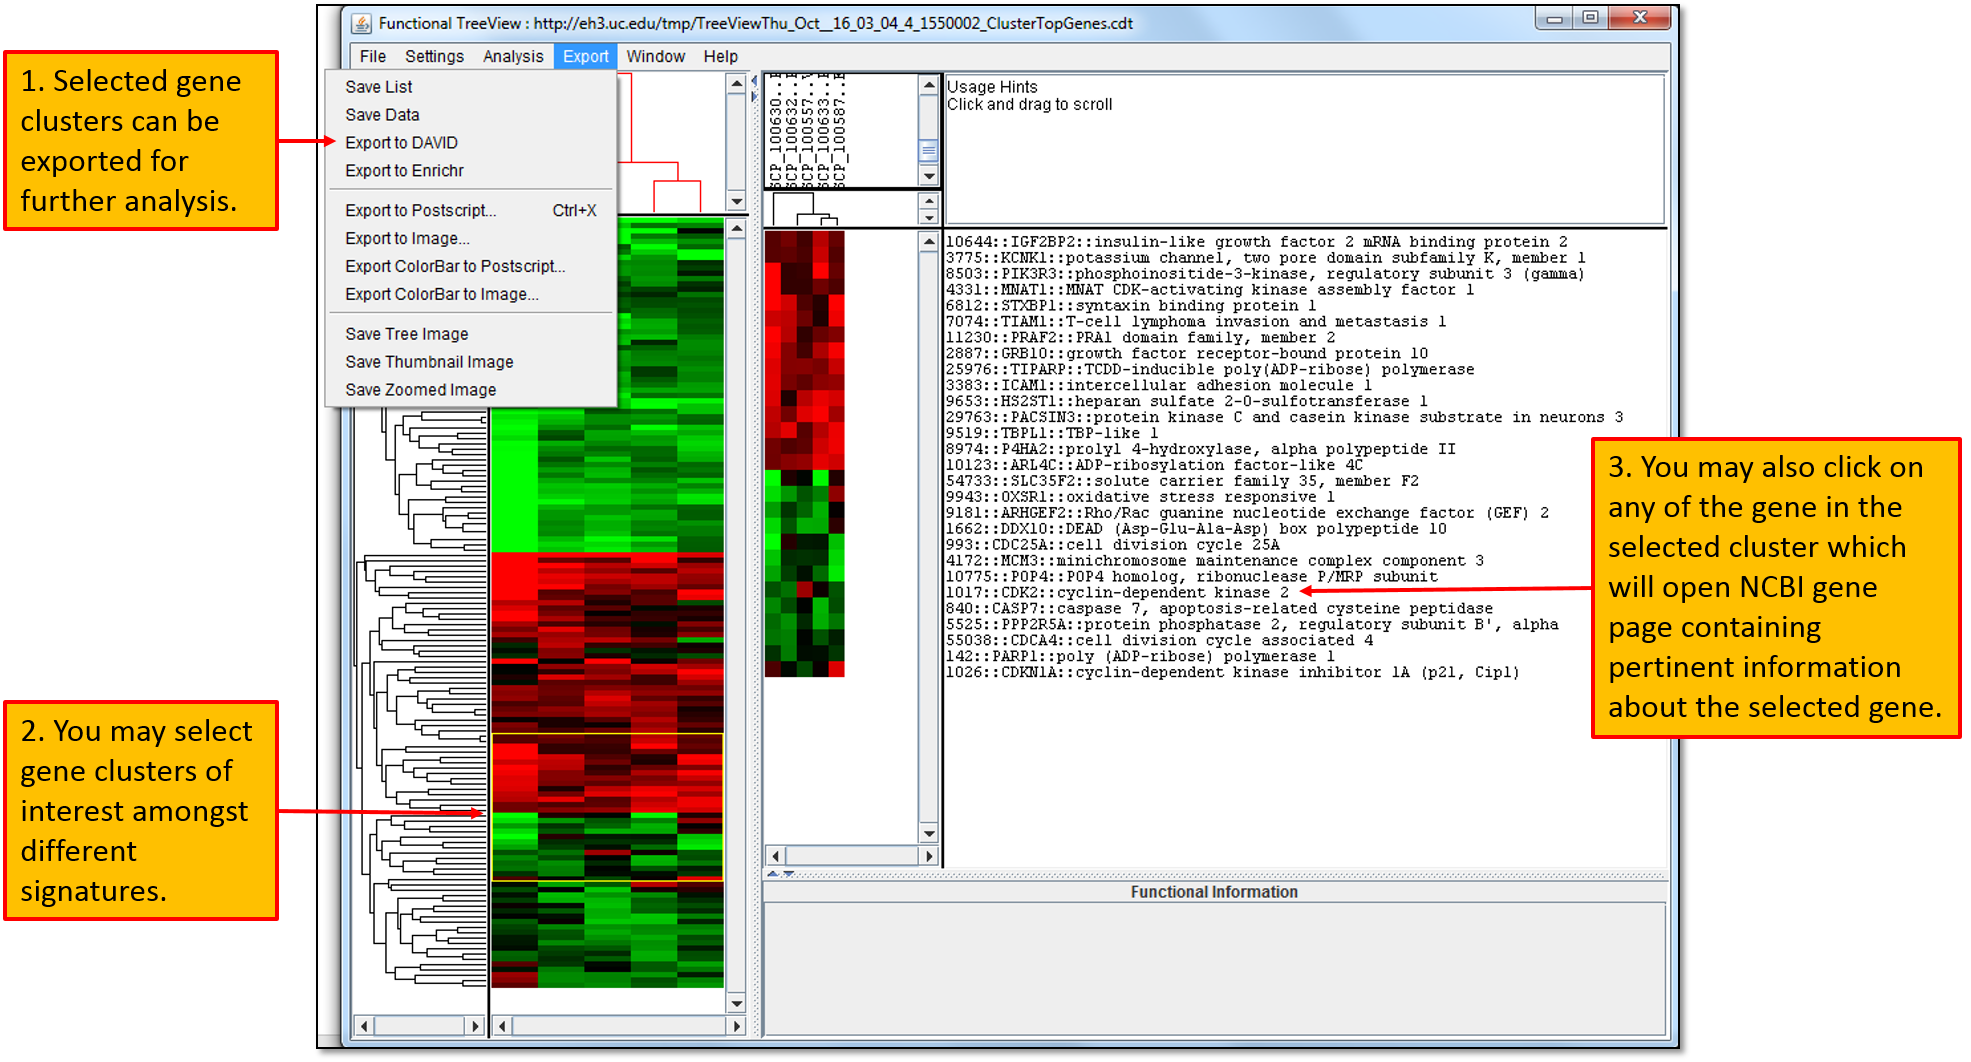Click the right arrow of gene tree horizontal scrollbar

click(x=474, y=1026)
